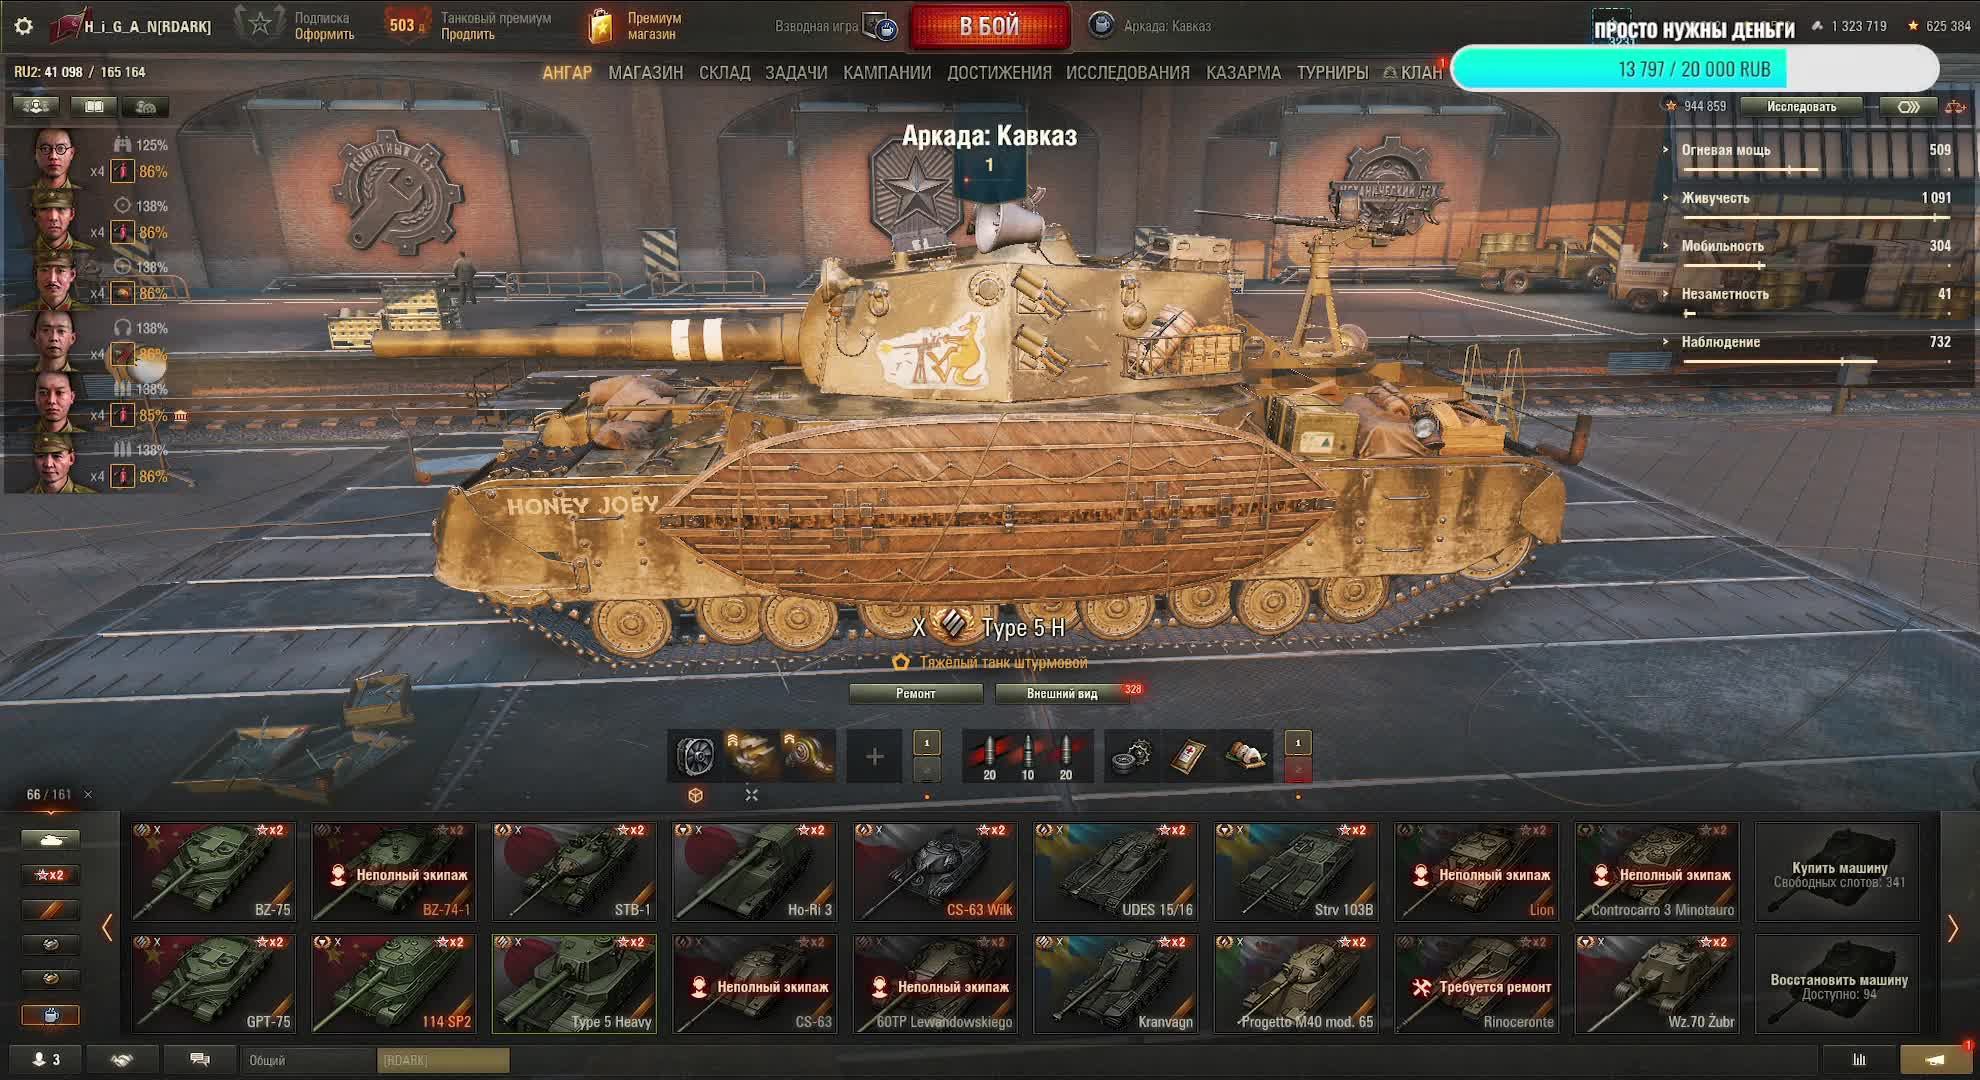The height and width of the screenshot is (1080, 1980).
Task: Open the МАГАЗИН tab
Action: click(x=646, y=73)
